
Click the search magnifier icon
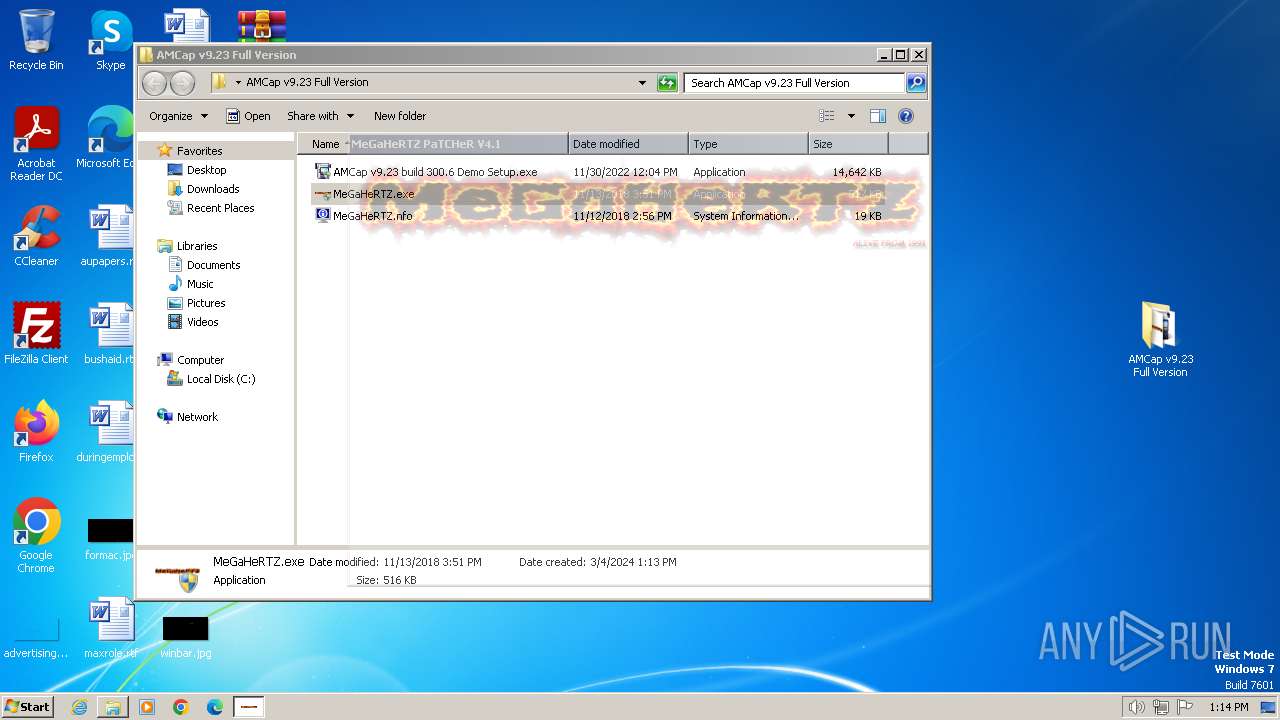tap(916, 83)
